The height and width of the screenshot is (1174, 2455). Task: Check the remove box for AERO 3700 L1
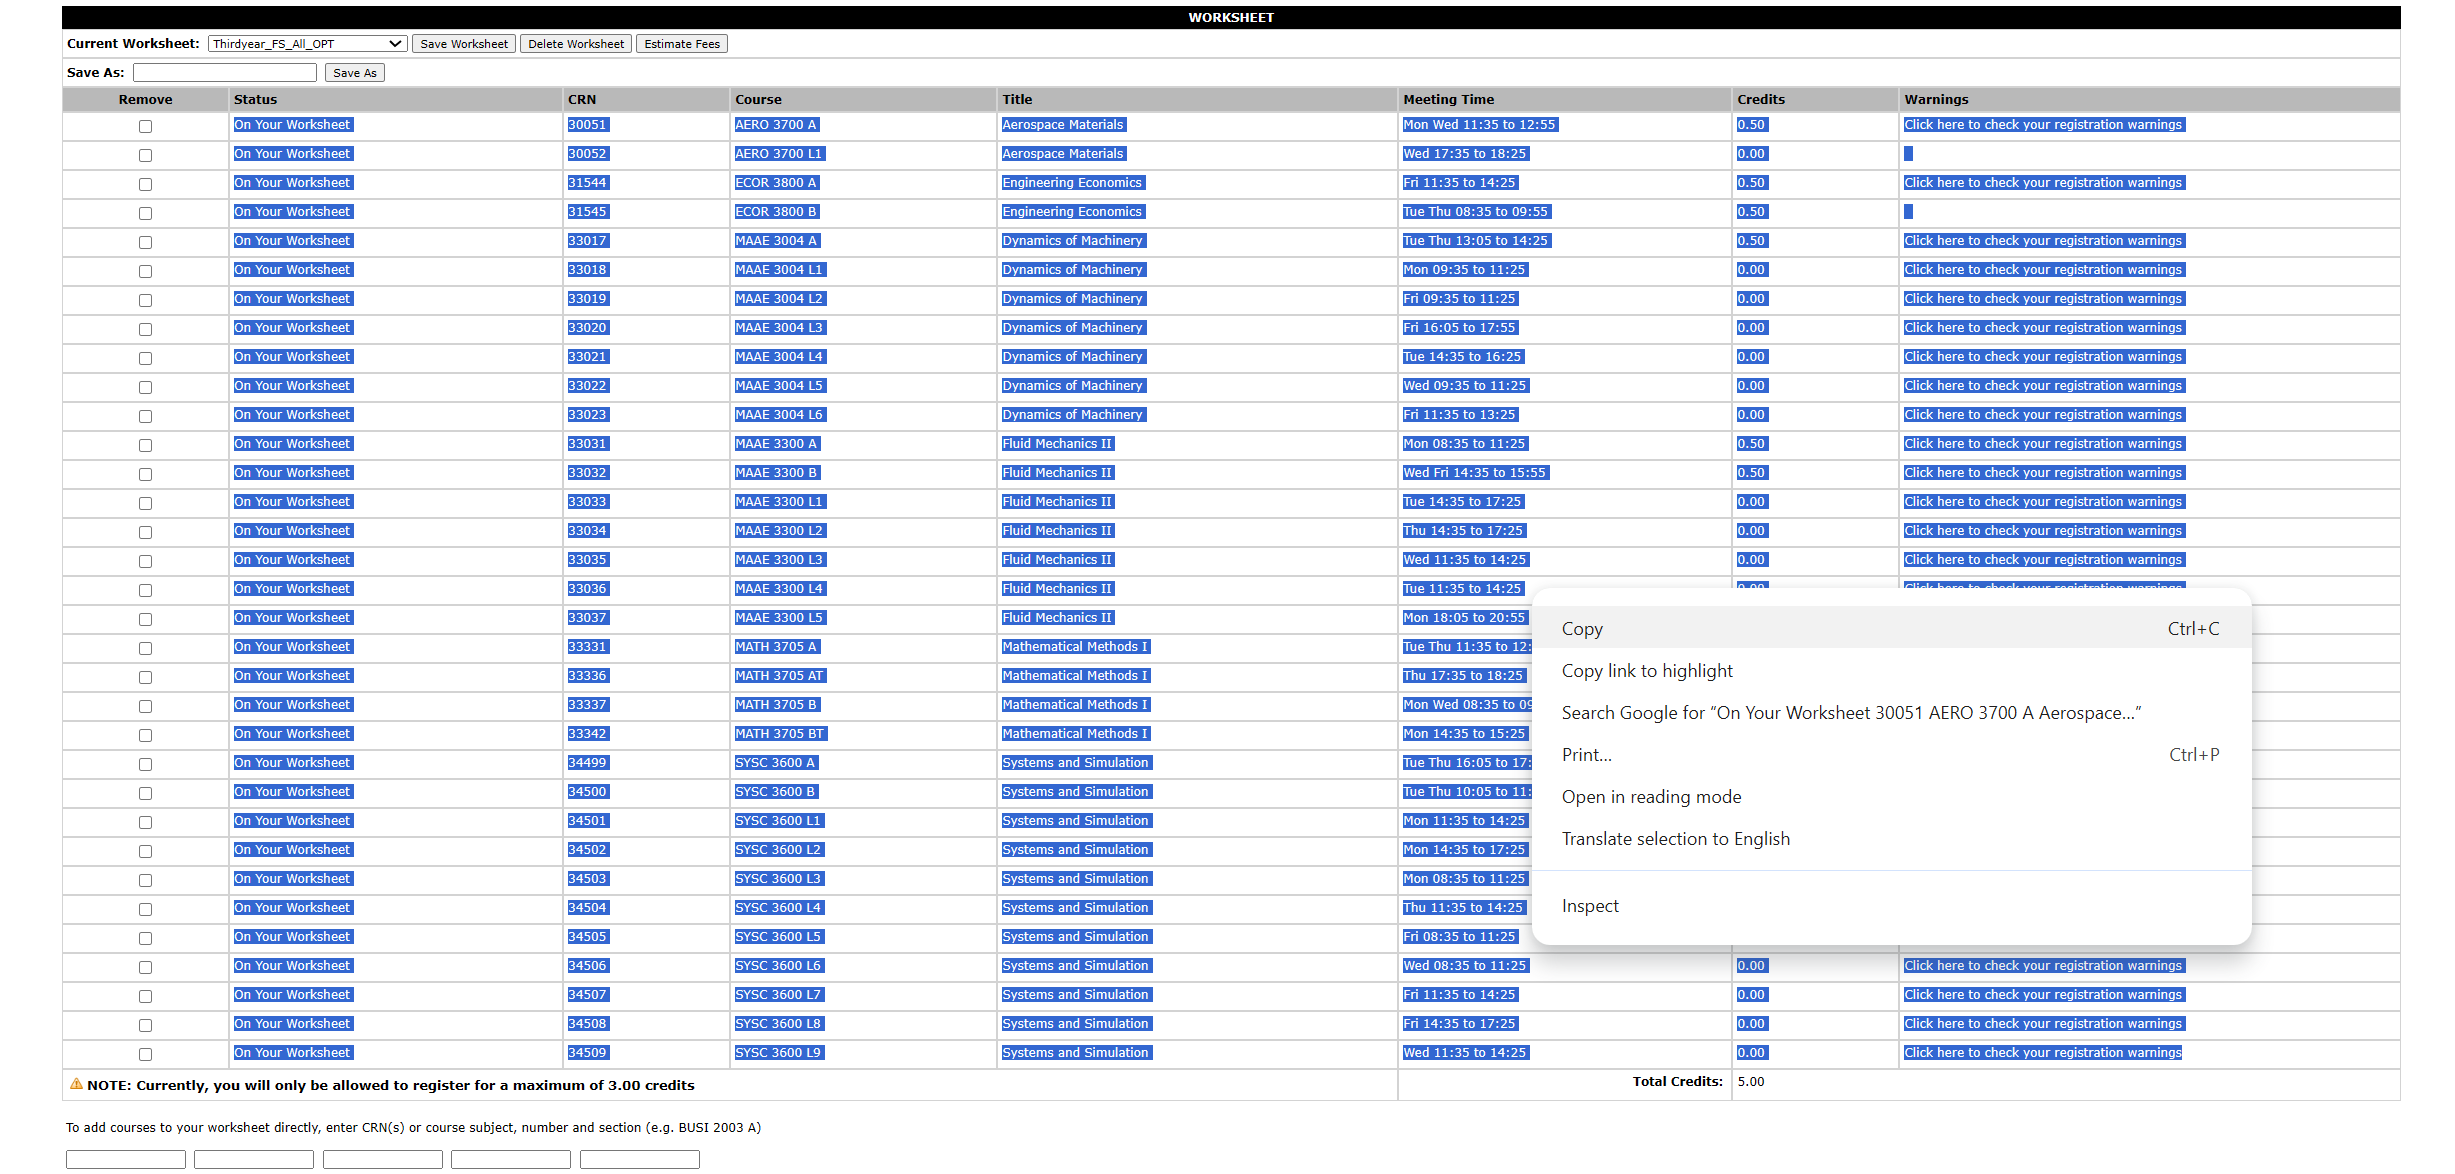[x=145, y=155]
